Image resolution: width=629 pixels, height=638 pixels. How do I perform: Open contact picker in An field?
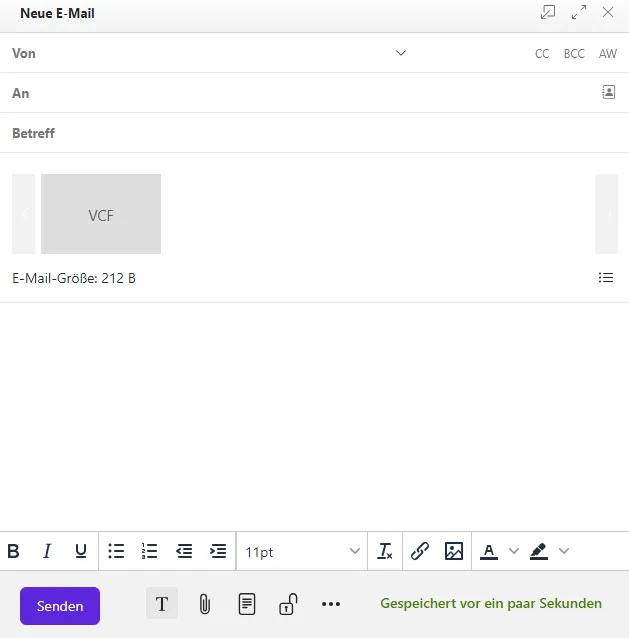(x=608, y=92)
